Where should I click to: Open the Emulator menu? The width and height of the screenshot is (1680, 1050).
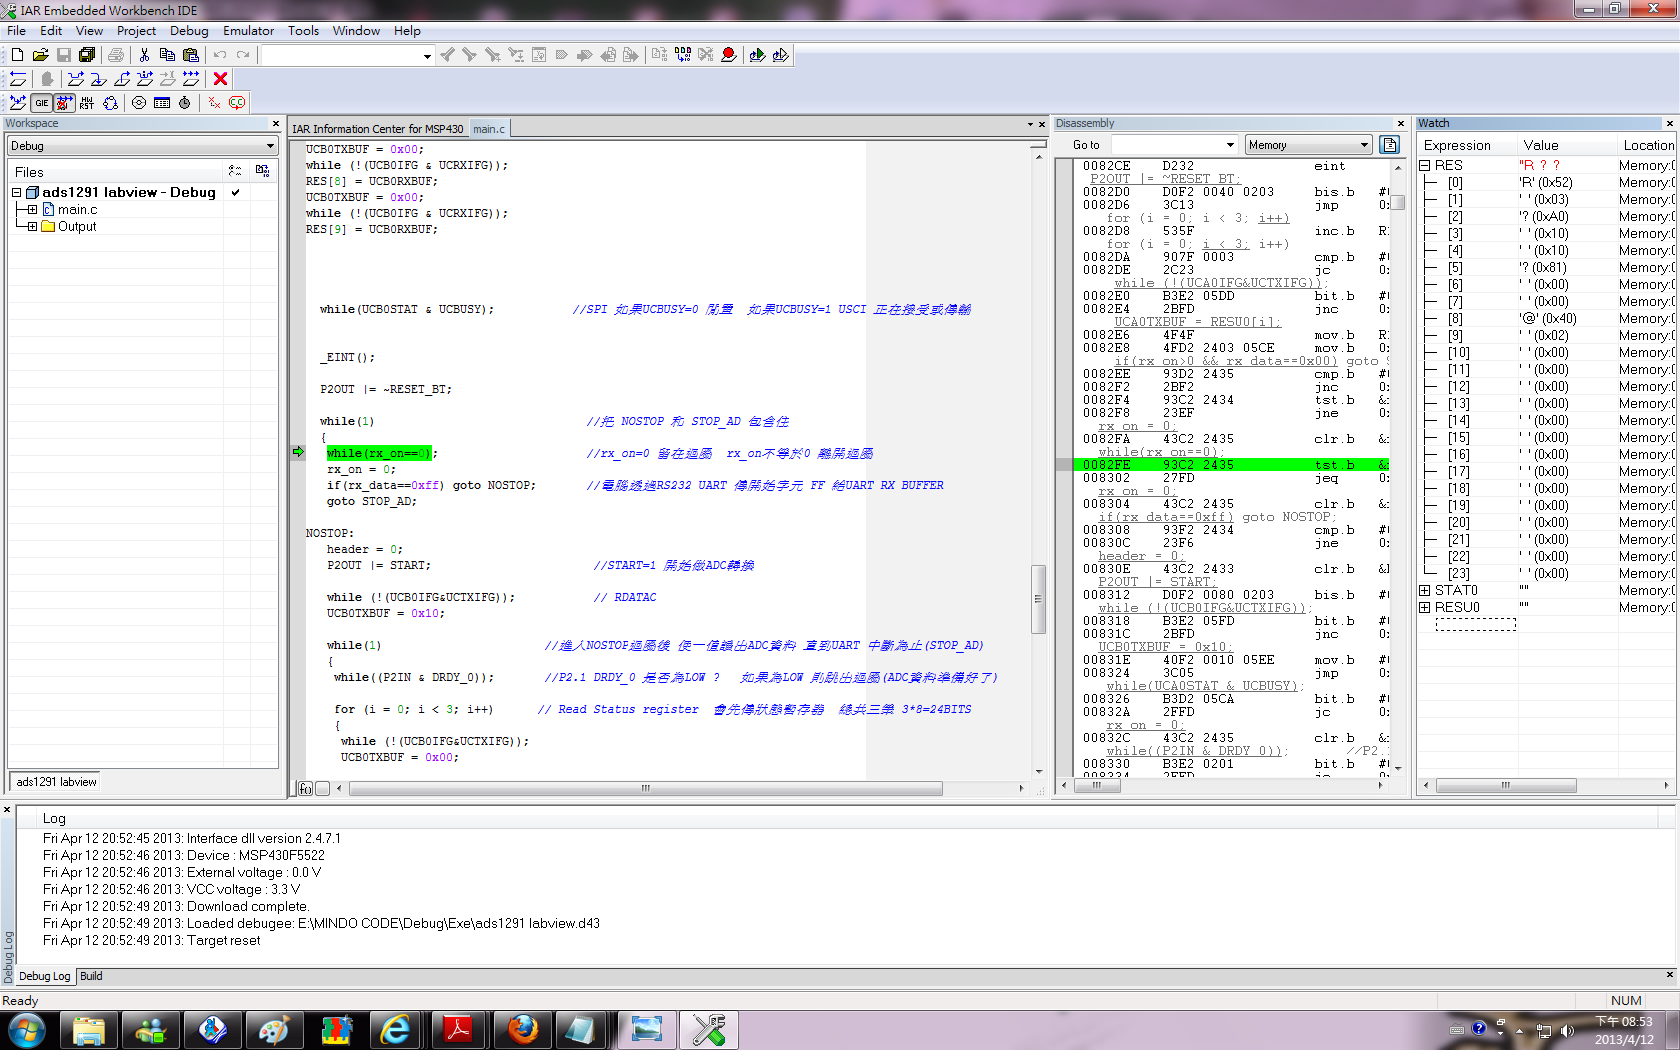click(x=248, y=31)
